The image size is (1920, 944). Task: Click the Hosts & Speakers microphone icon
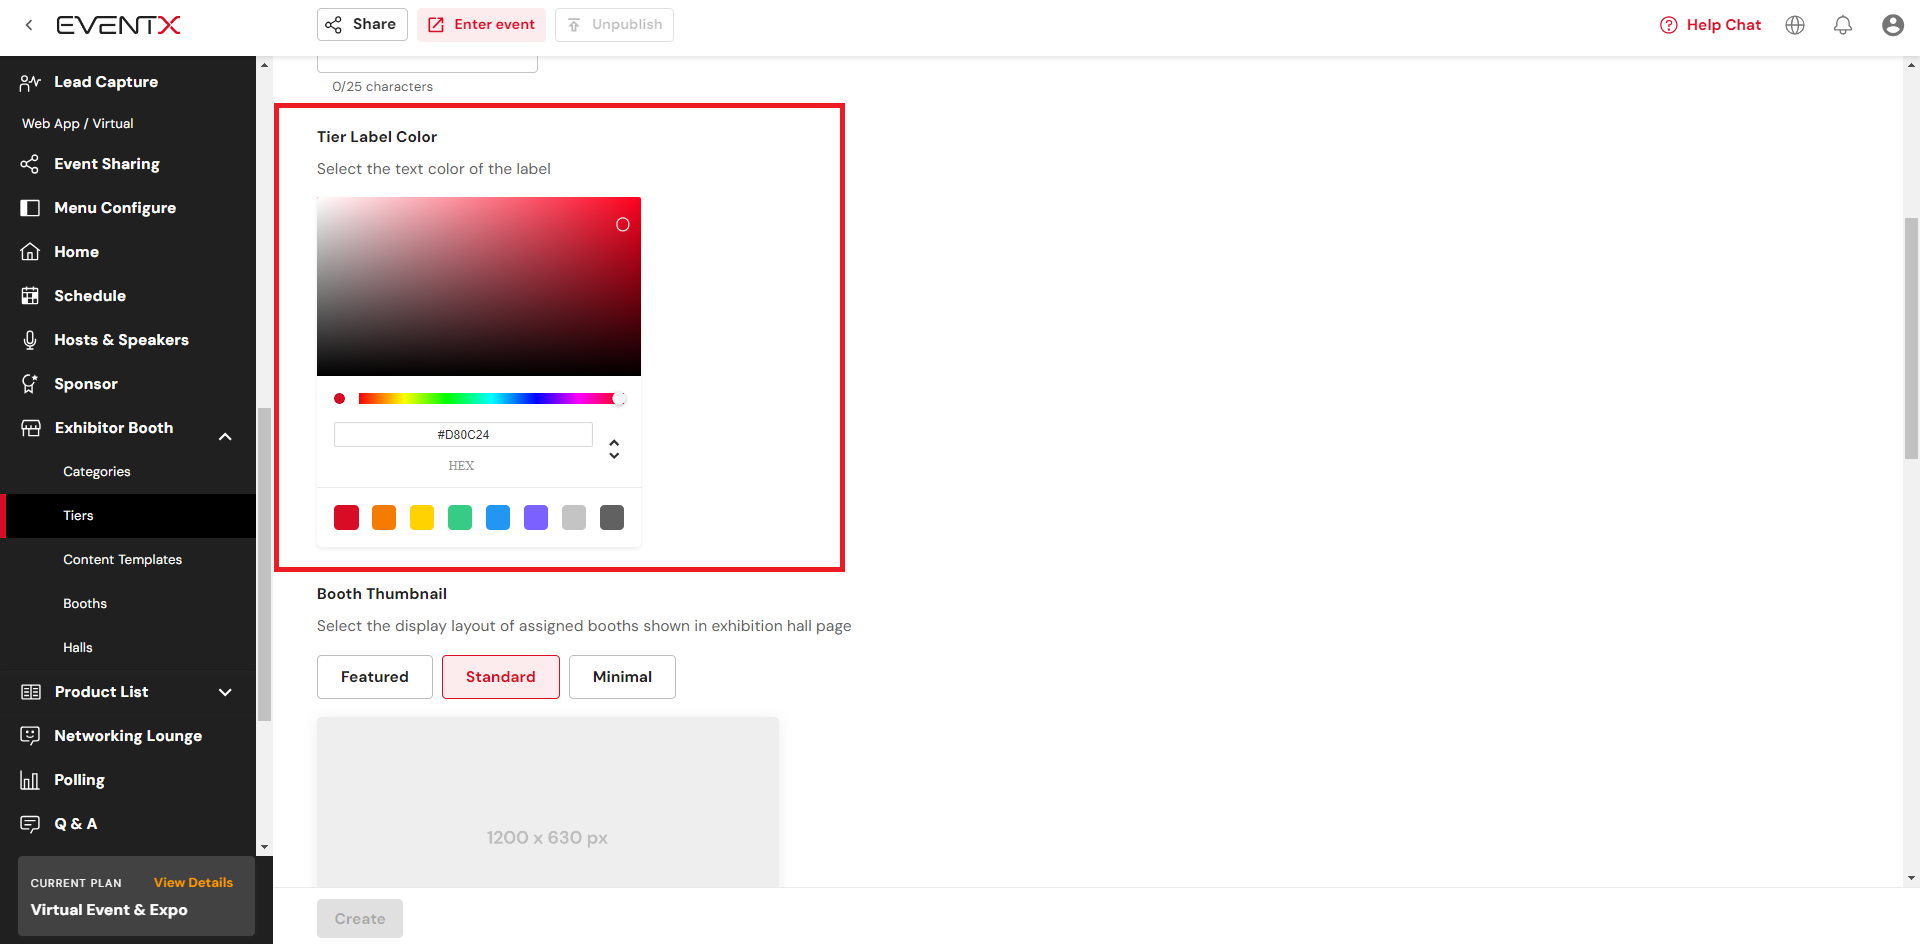pos(30,340)
